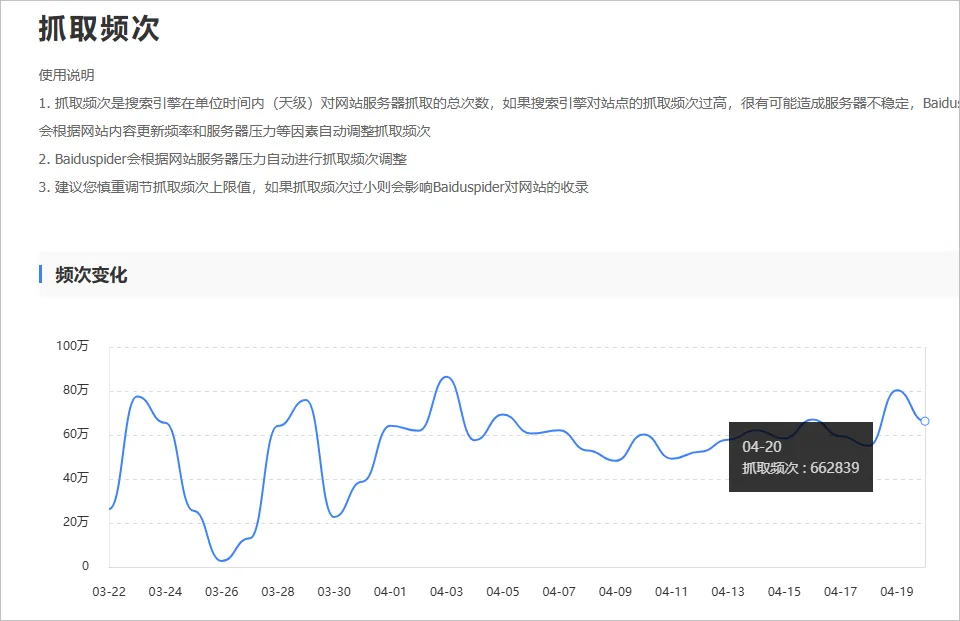
Task: Select the 使用说明 label
Action: [66, 75]
